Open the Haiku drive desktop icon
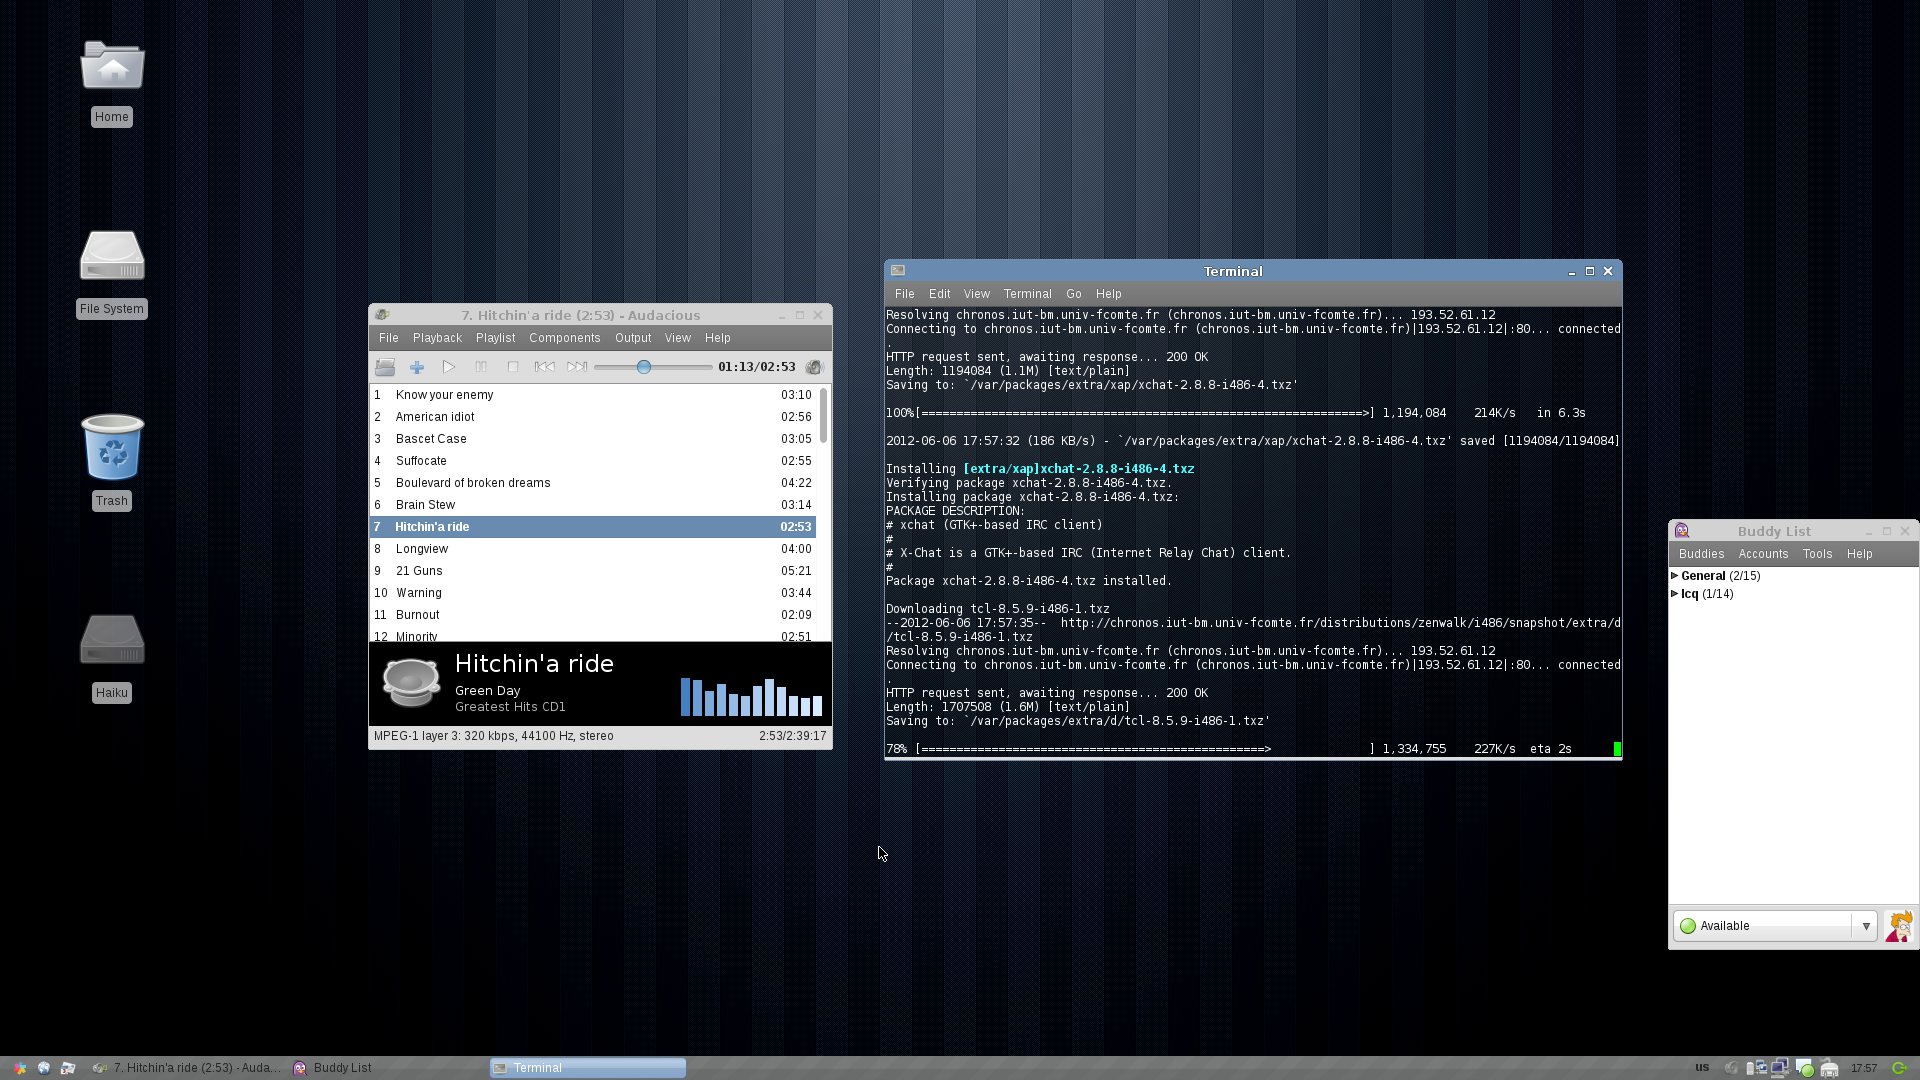The width and height of the screenshot is (1920, 1080). (112, 640)
